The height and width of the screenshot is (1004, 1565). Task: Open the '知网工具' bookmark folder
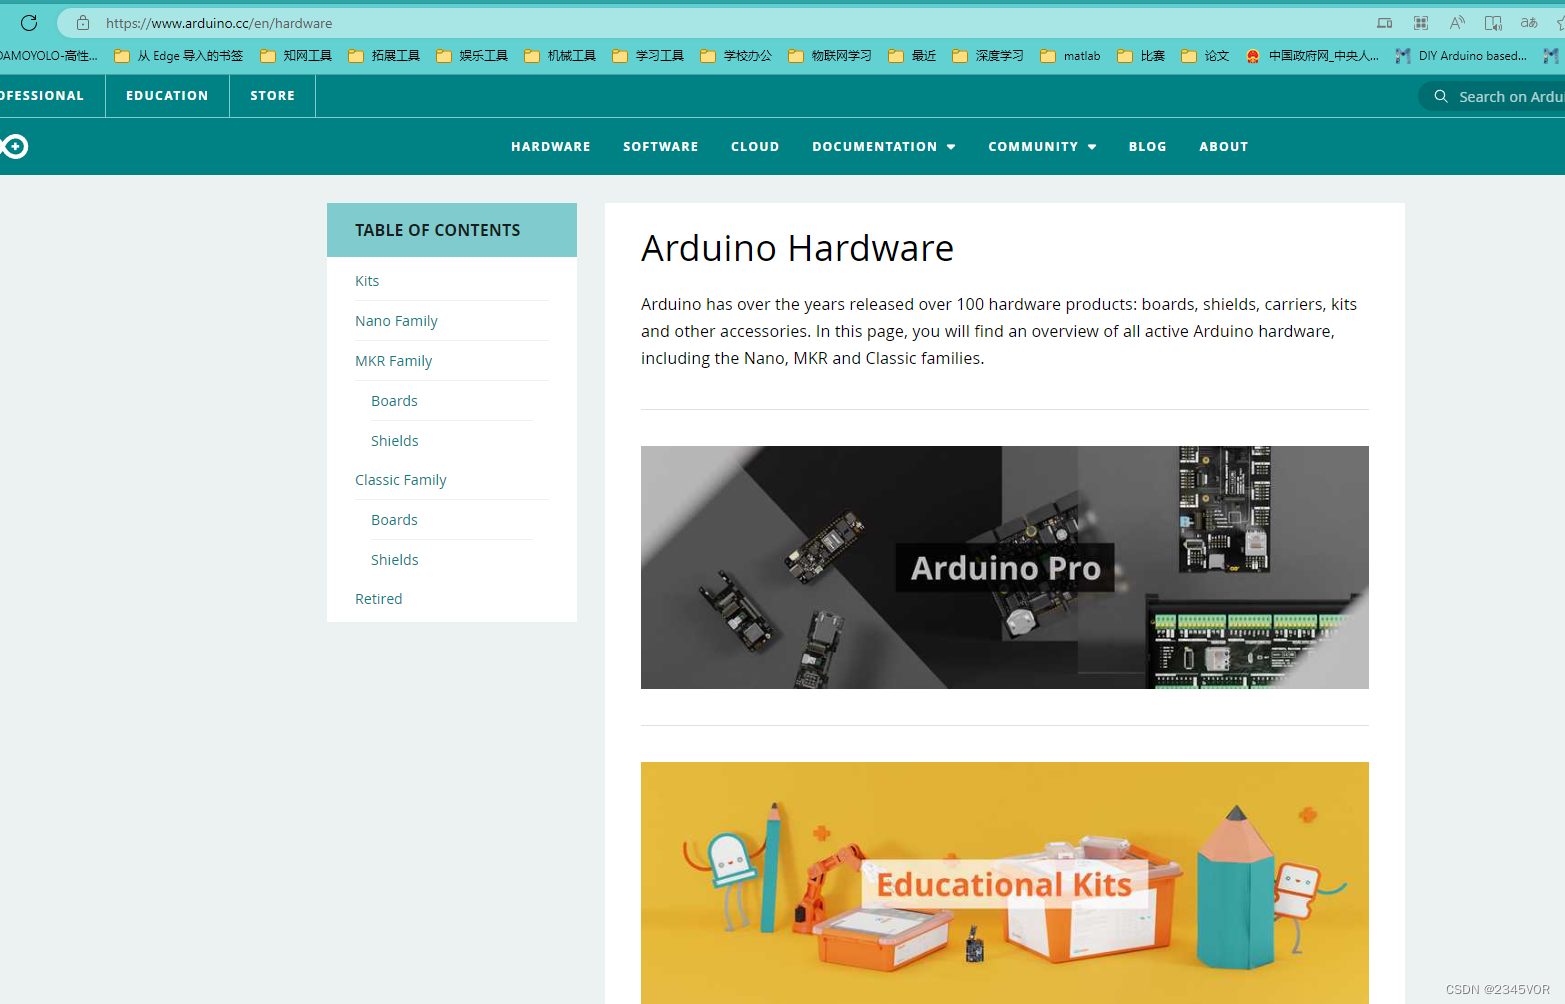[296, 56]
